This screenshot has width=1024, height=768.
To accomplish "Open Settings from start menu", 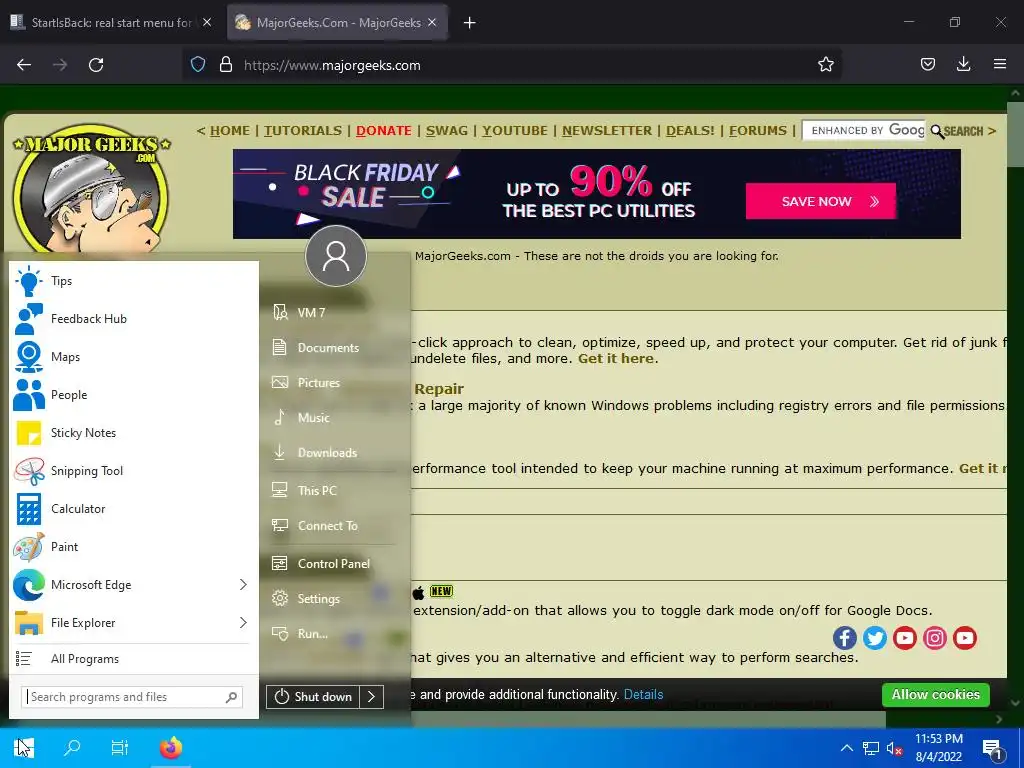I will tap(333, 599).
